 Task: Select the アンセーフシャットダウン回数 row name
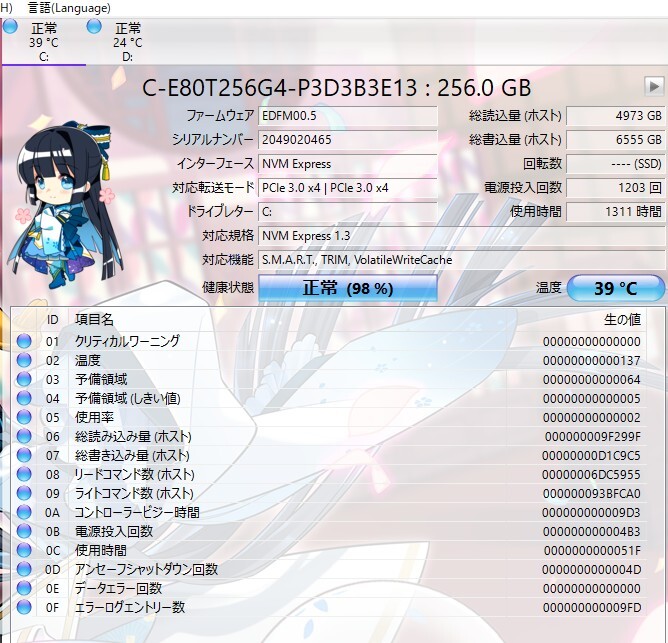[x=147, y=569]
